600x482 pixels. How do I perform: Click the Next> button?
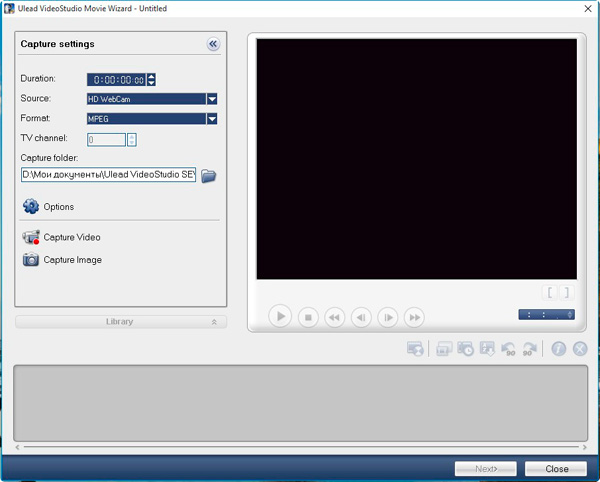coord(486,468)
